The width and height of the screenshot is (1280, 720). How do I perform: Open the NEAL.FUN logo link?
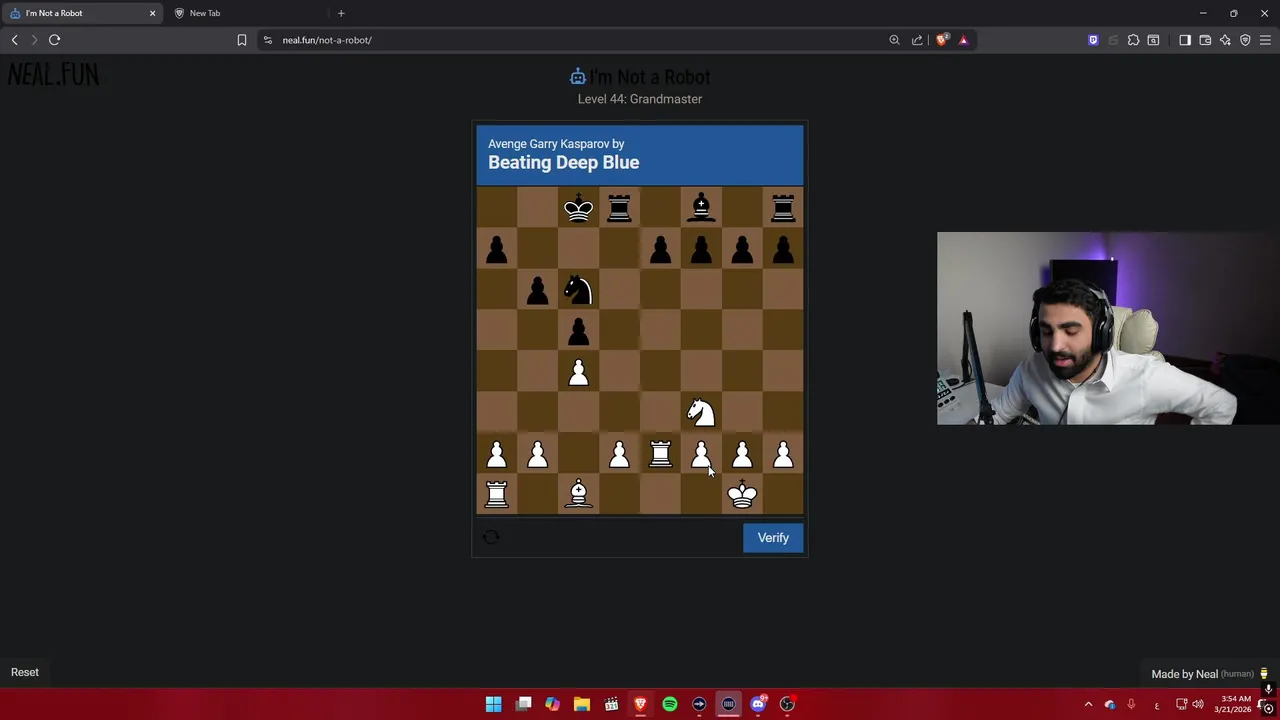pyautogui.click(x=53, y=75)
